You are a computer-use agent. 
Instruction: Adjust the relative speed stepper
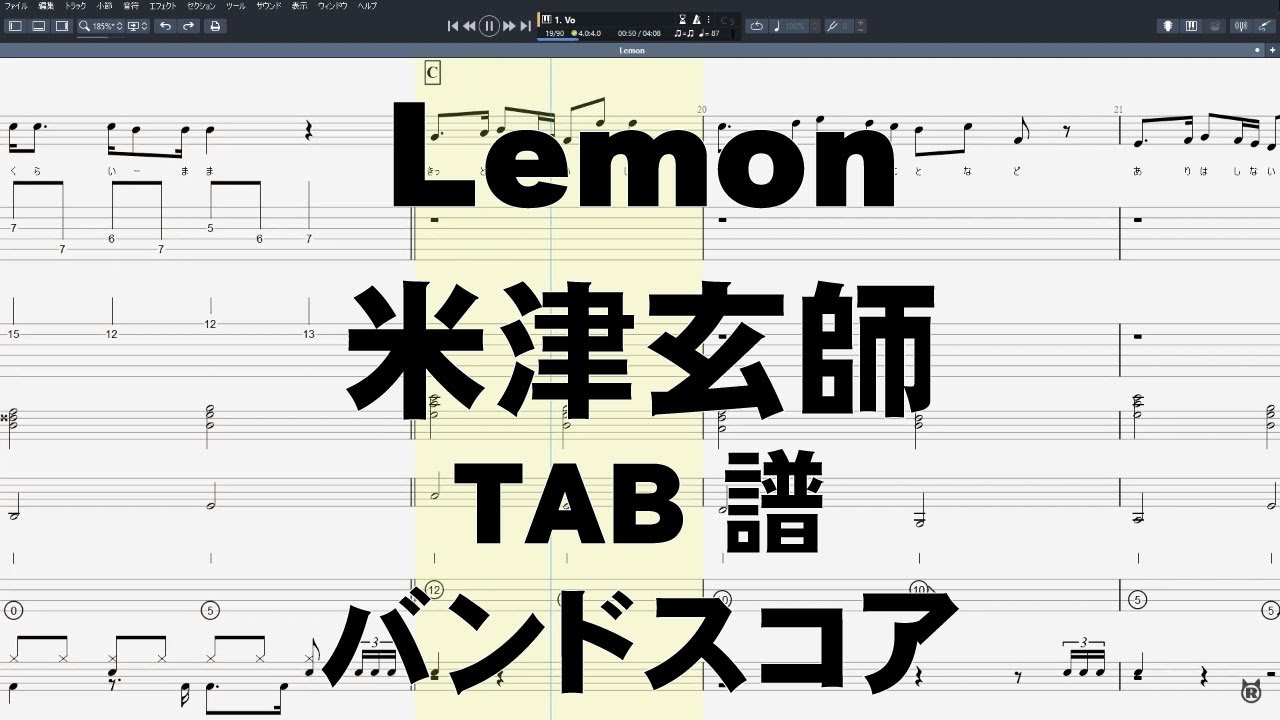pos(816,26)
